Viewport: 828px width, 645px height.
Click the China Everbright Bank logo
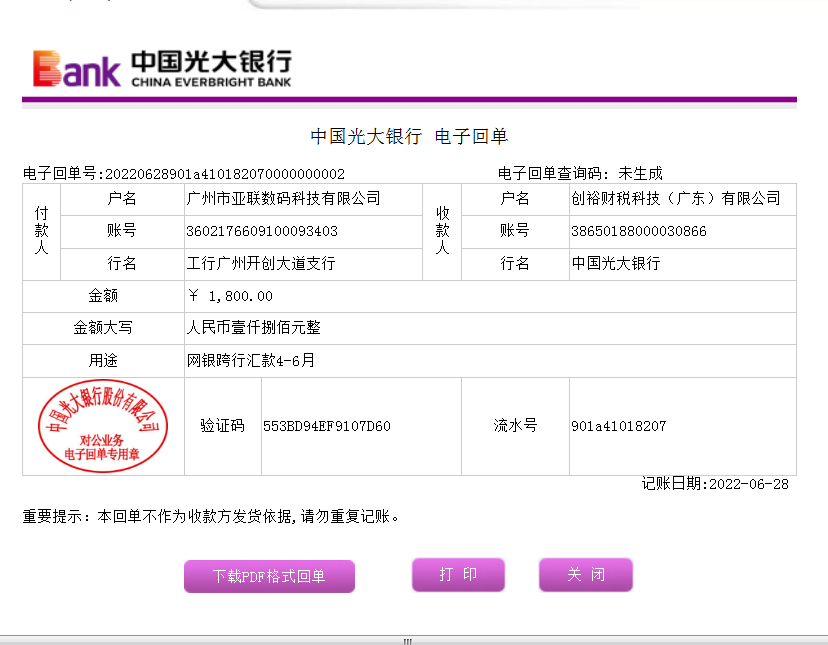[x=162, y=68]
